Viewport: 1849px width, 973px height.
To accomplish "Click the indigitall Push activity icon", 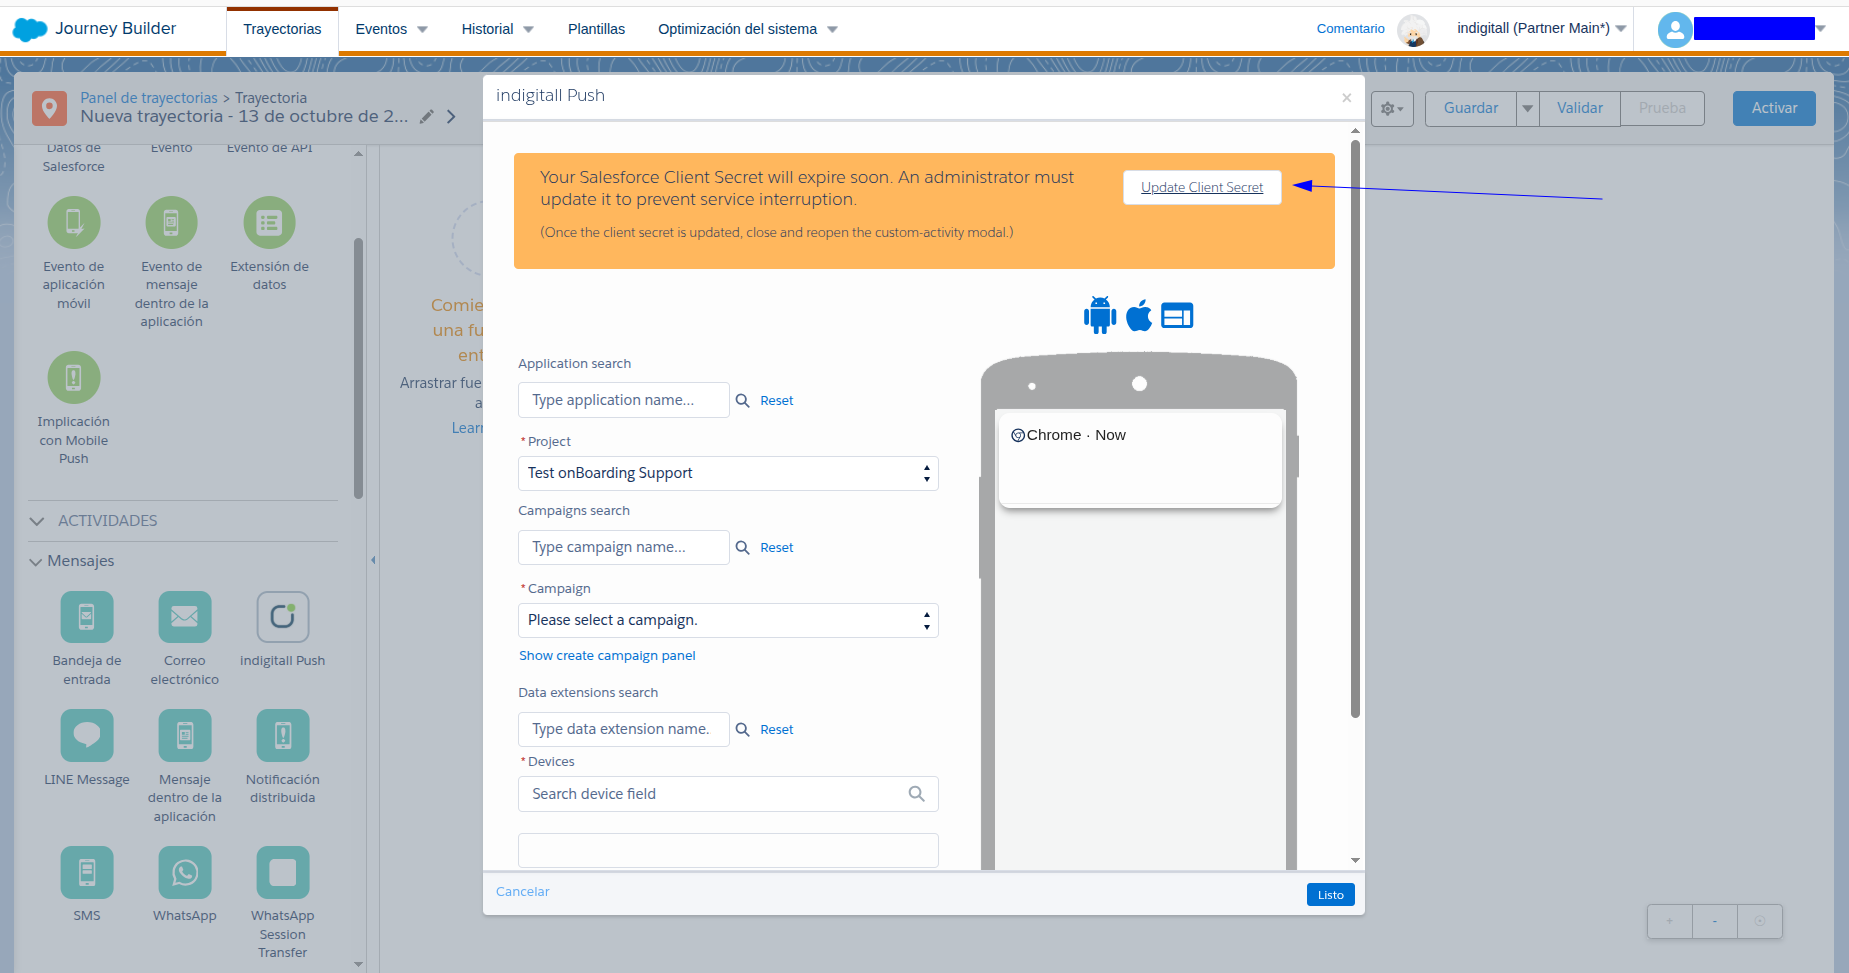I will pyautogui.click(x=283, y=617).
